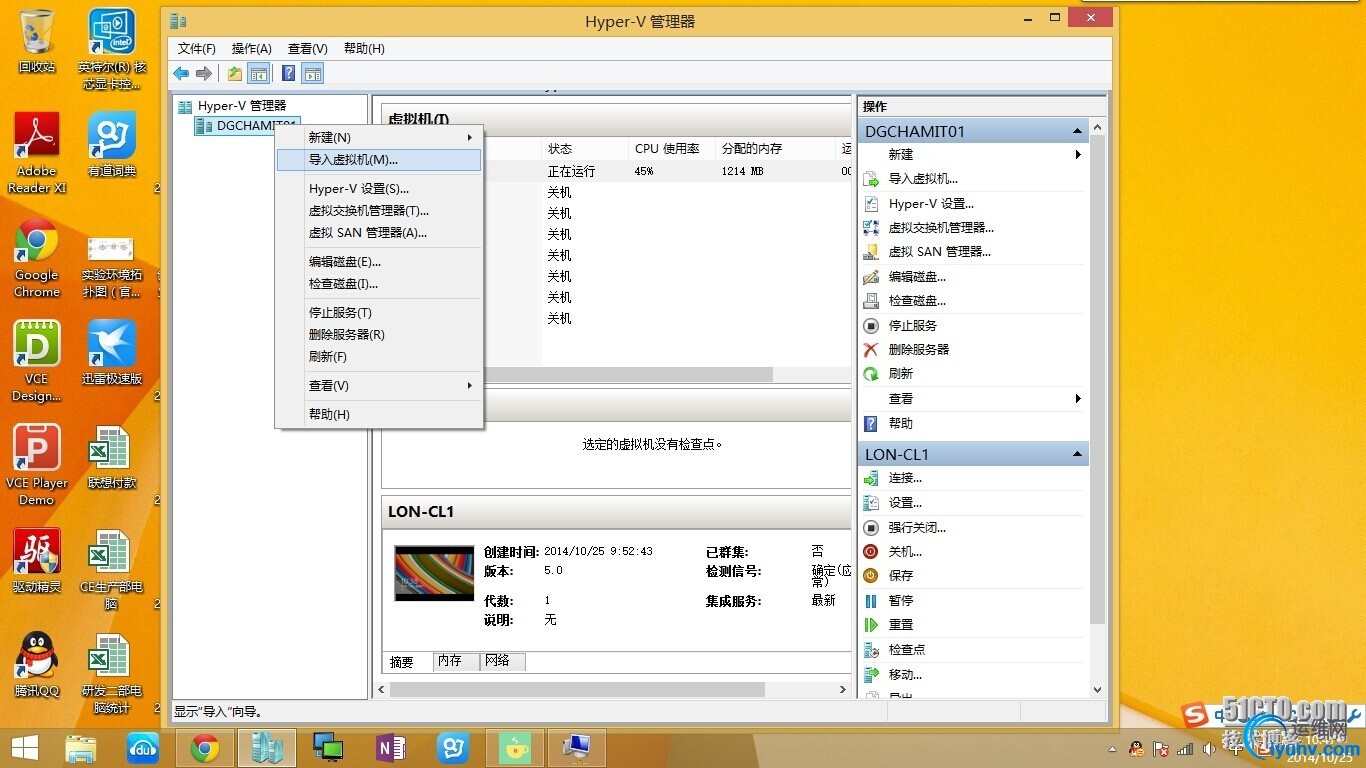Open Google Chrome from the taskbar
Viewport: 1366px width, 768px height.
pos(205,747)
